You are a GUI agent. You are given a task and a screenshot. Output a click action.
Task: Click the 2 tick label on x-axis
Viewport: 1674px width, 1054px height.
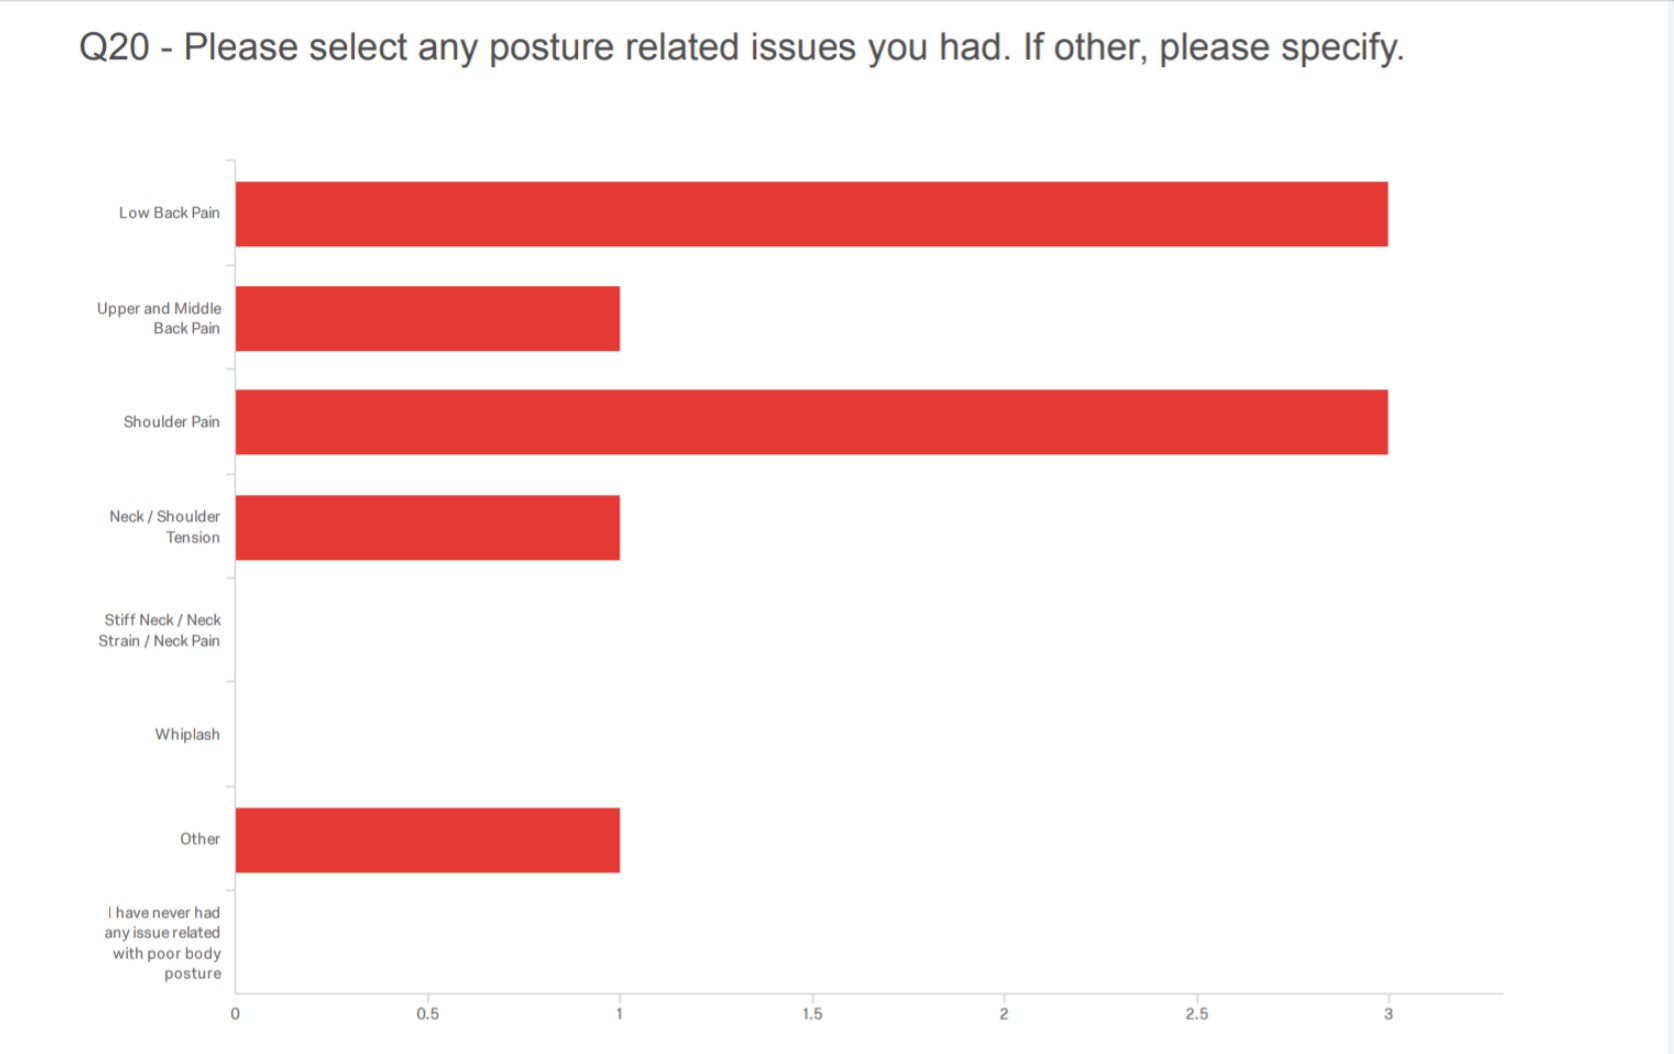pos(1004,1014)
